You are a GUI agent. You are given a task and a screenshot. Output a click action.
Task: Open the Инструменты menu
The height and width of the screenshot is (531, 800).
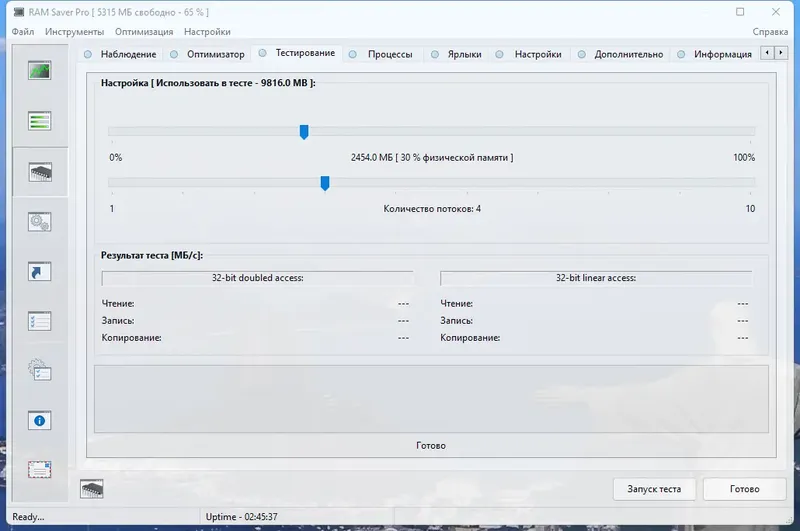pyautogui.click(x=74, y=32)
